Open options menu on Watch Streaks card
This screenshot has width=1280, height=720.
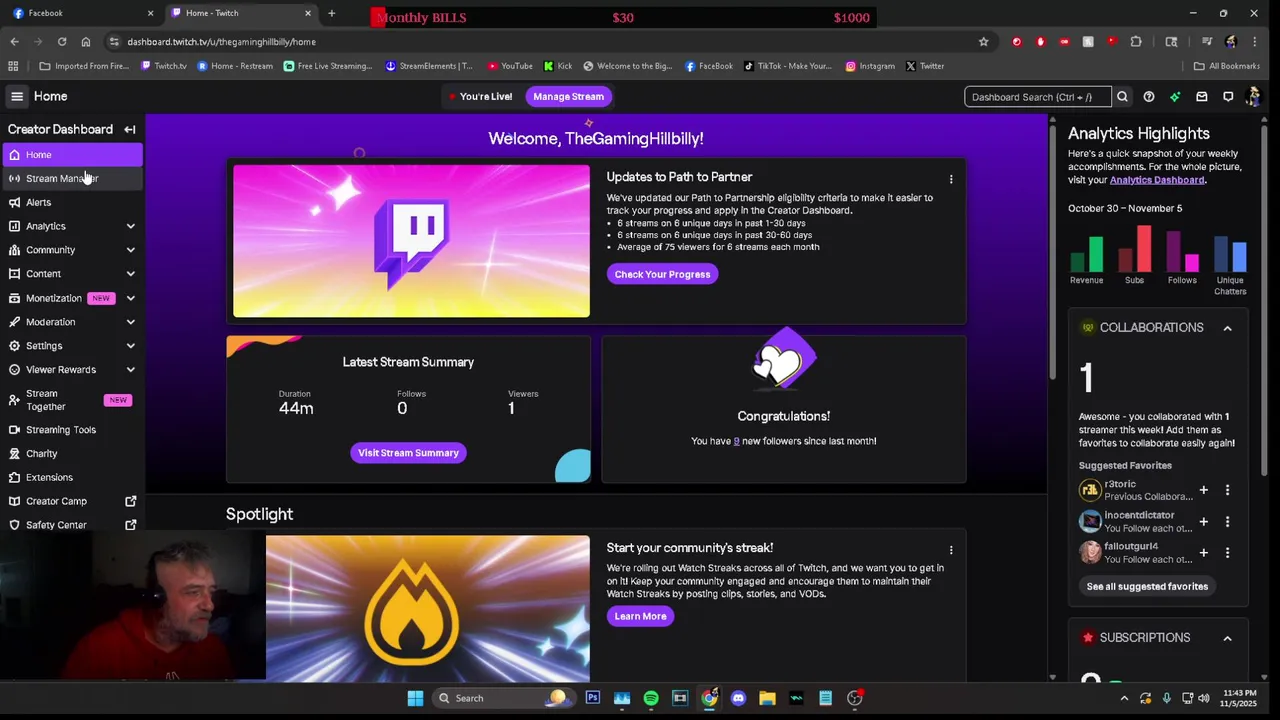[x=951, y=550]
